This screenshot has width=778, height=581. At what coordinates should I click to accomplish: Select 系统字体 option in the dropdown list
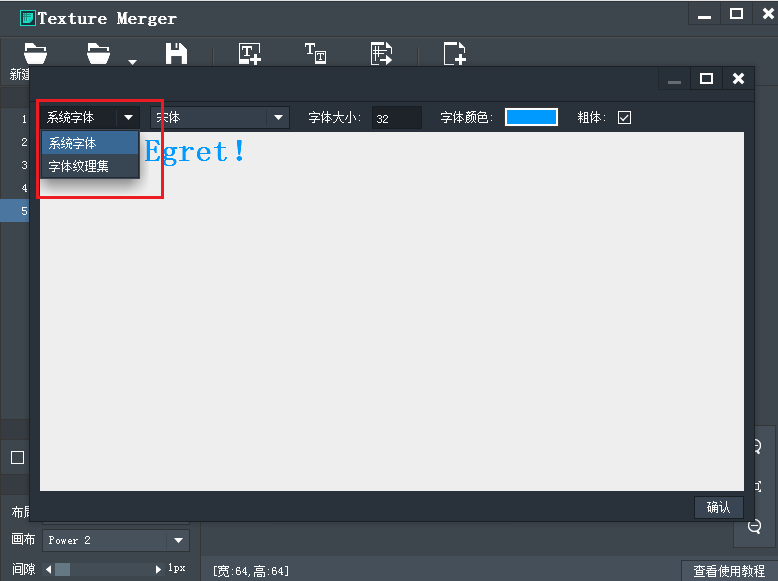coord(90,143)
